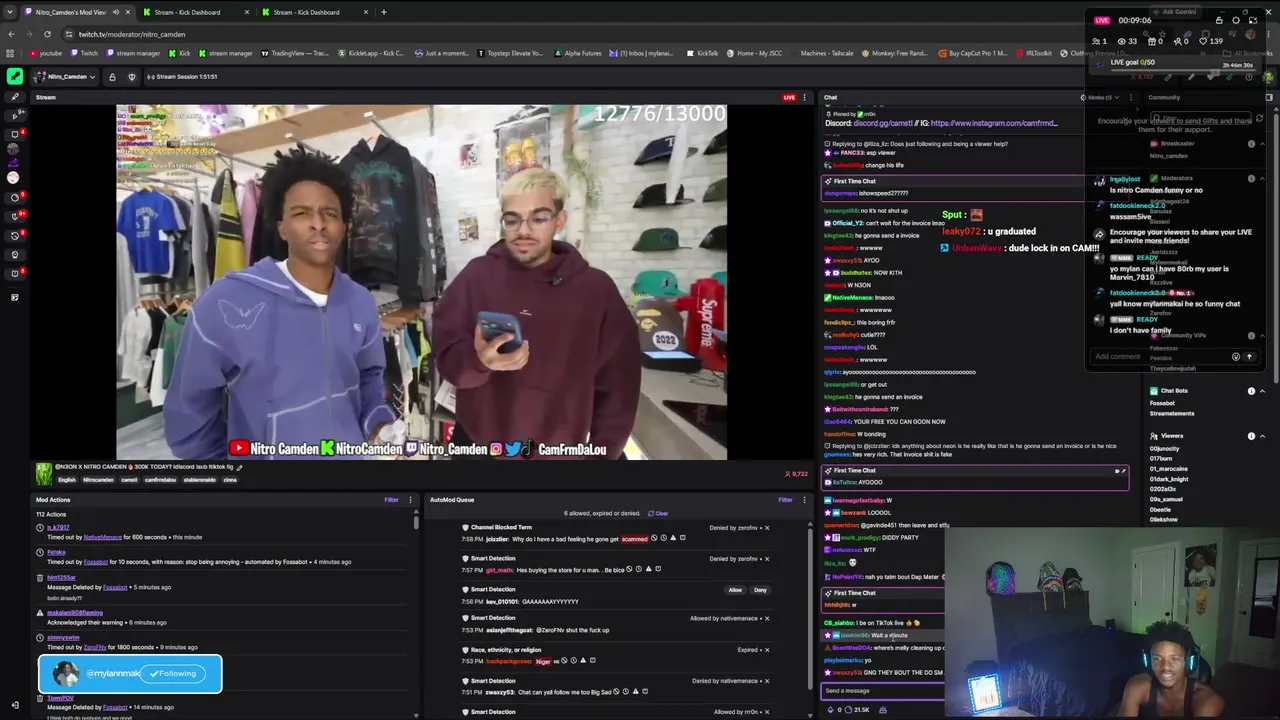Viewport: 1280px width, 720px height.
Task: Open the browser tab search dropdown
Action: click(x=10, y=12)
